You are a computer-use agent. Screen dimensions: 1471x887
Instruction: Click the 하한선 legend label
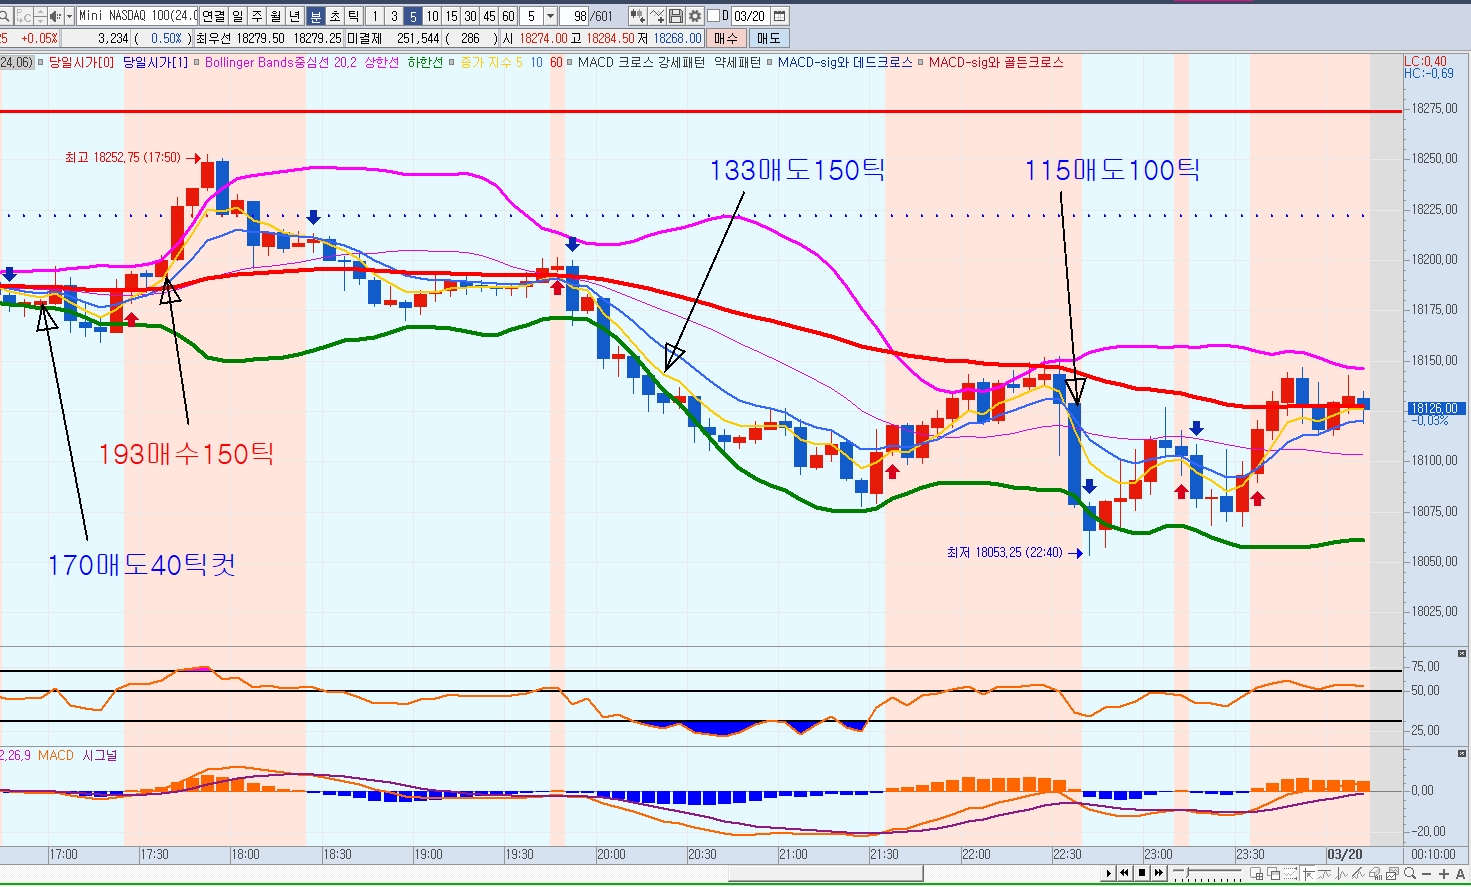[x=425, y=62]
